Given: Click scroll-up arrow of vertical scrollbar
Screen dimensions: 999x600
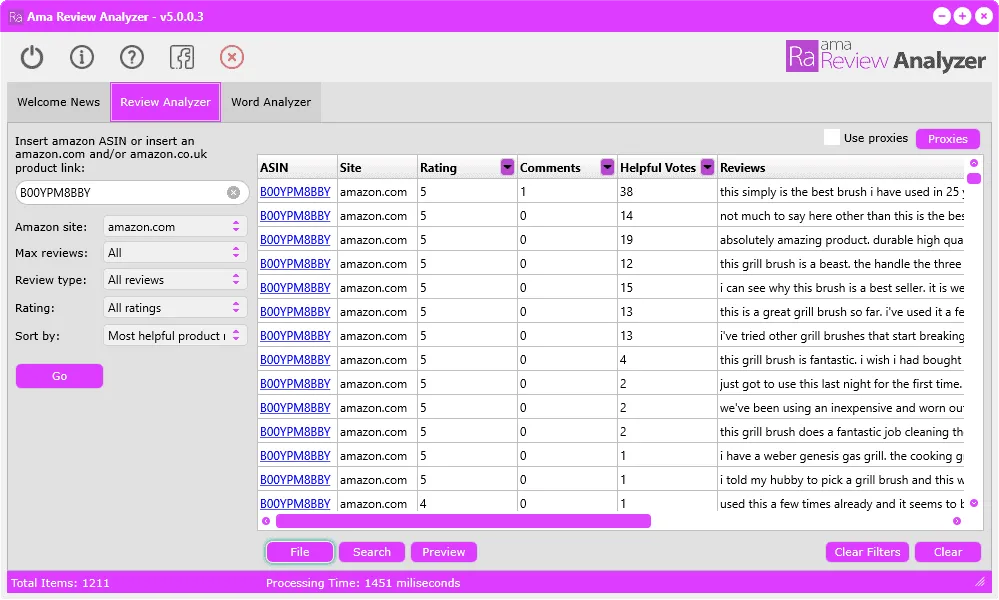Looking at the screenshot, I should 974,163.
